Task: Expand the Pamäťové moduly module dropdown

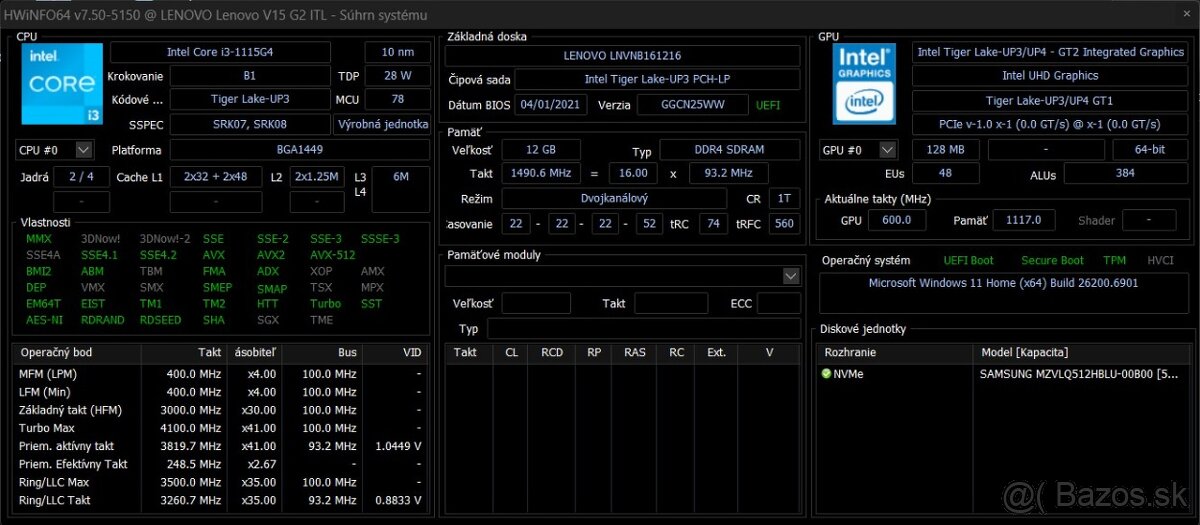Action: (x=791, y=276)
